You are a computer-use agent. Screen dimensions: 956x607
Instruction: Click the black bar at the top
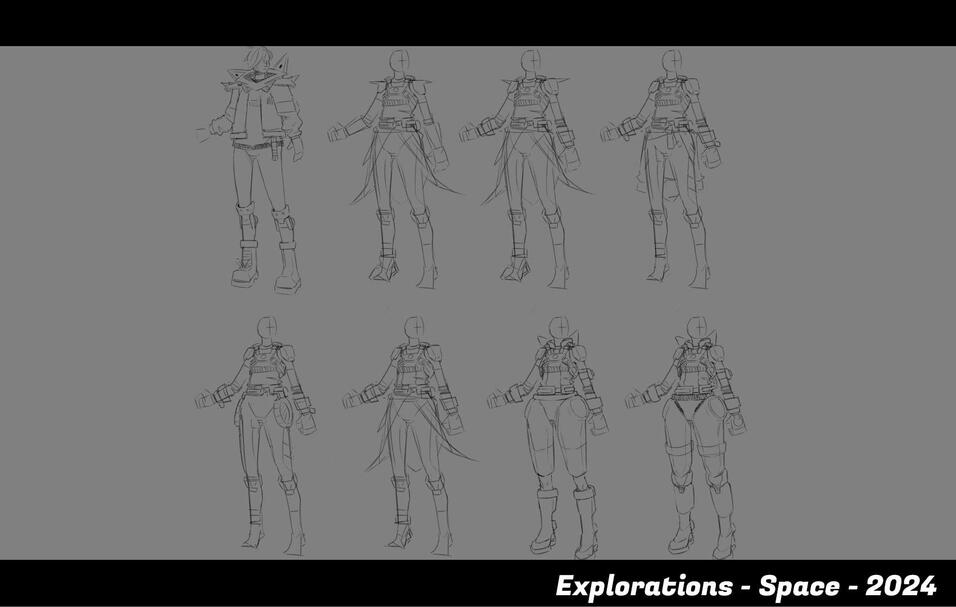478,22
